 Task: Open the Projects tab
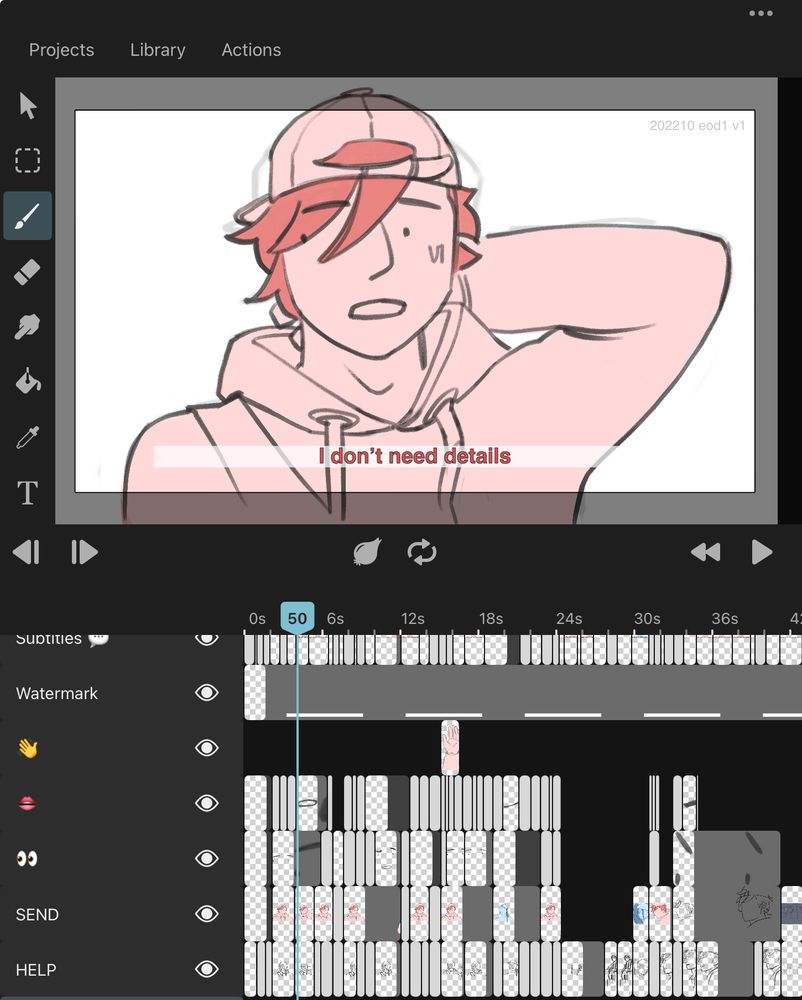pos(61,49)
